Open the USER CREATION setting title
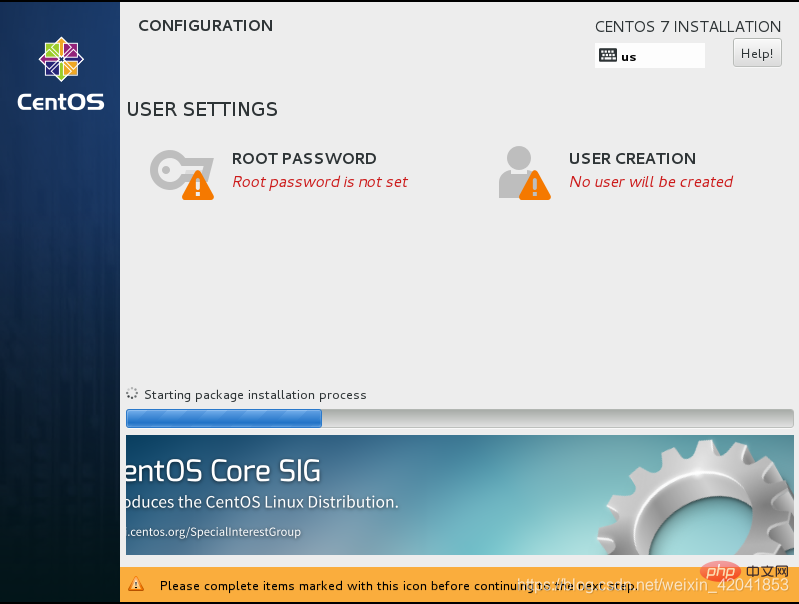The image size is (799, 604). pos(632,159)
